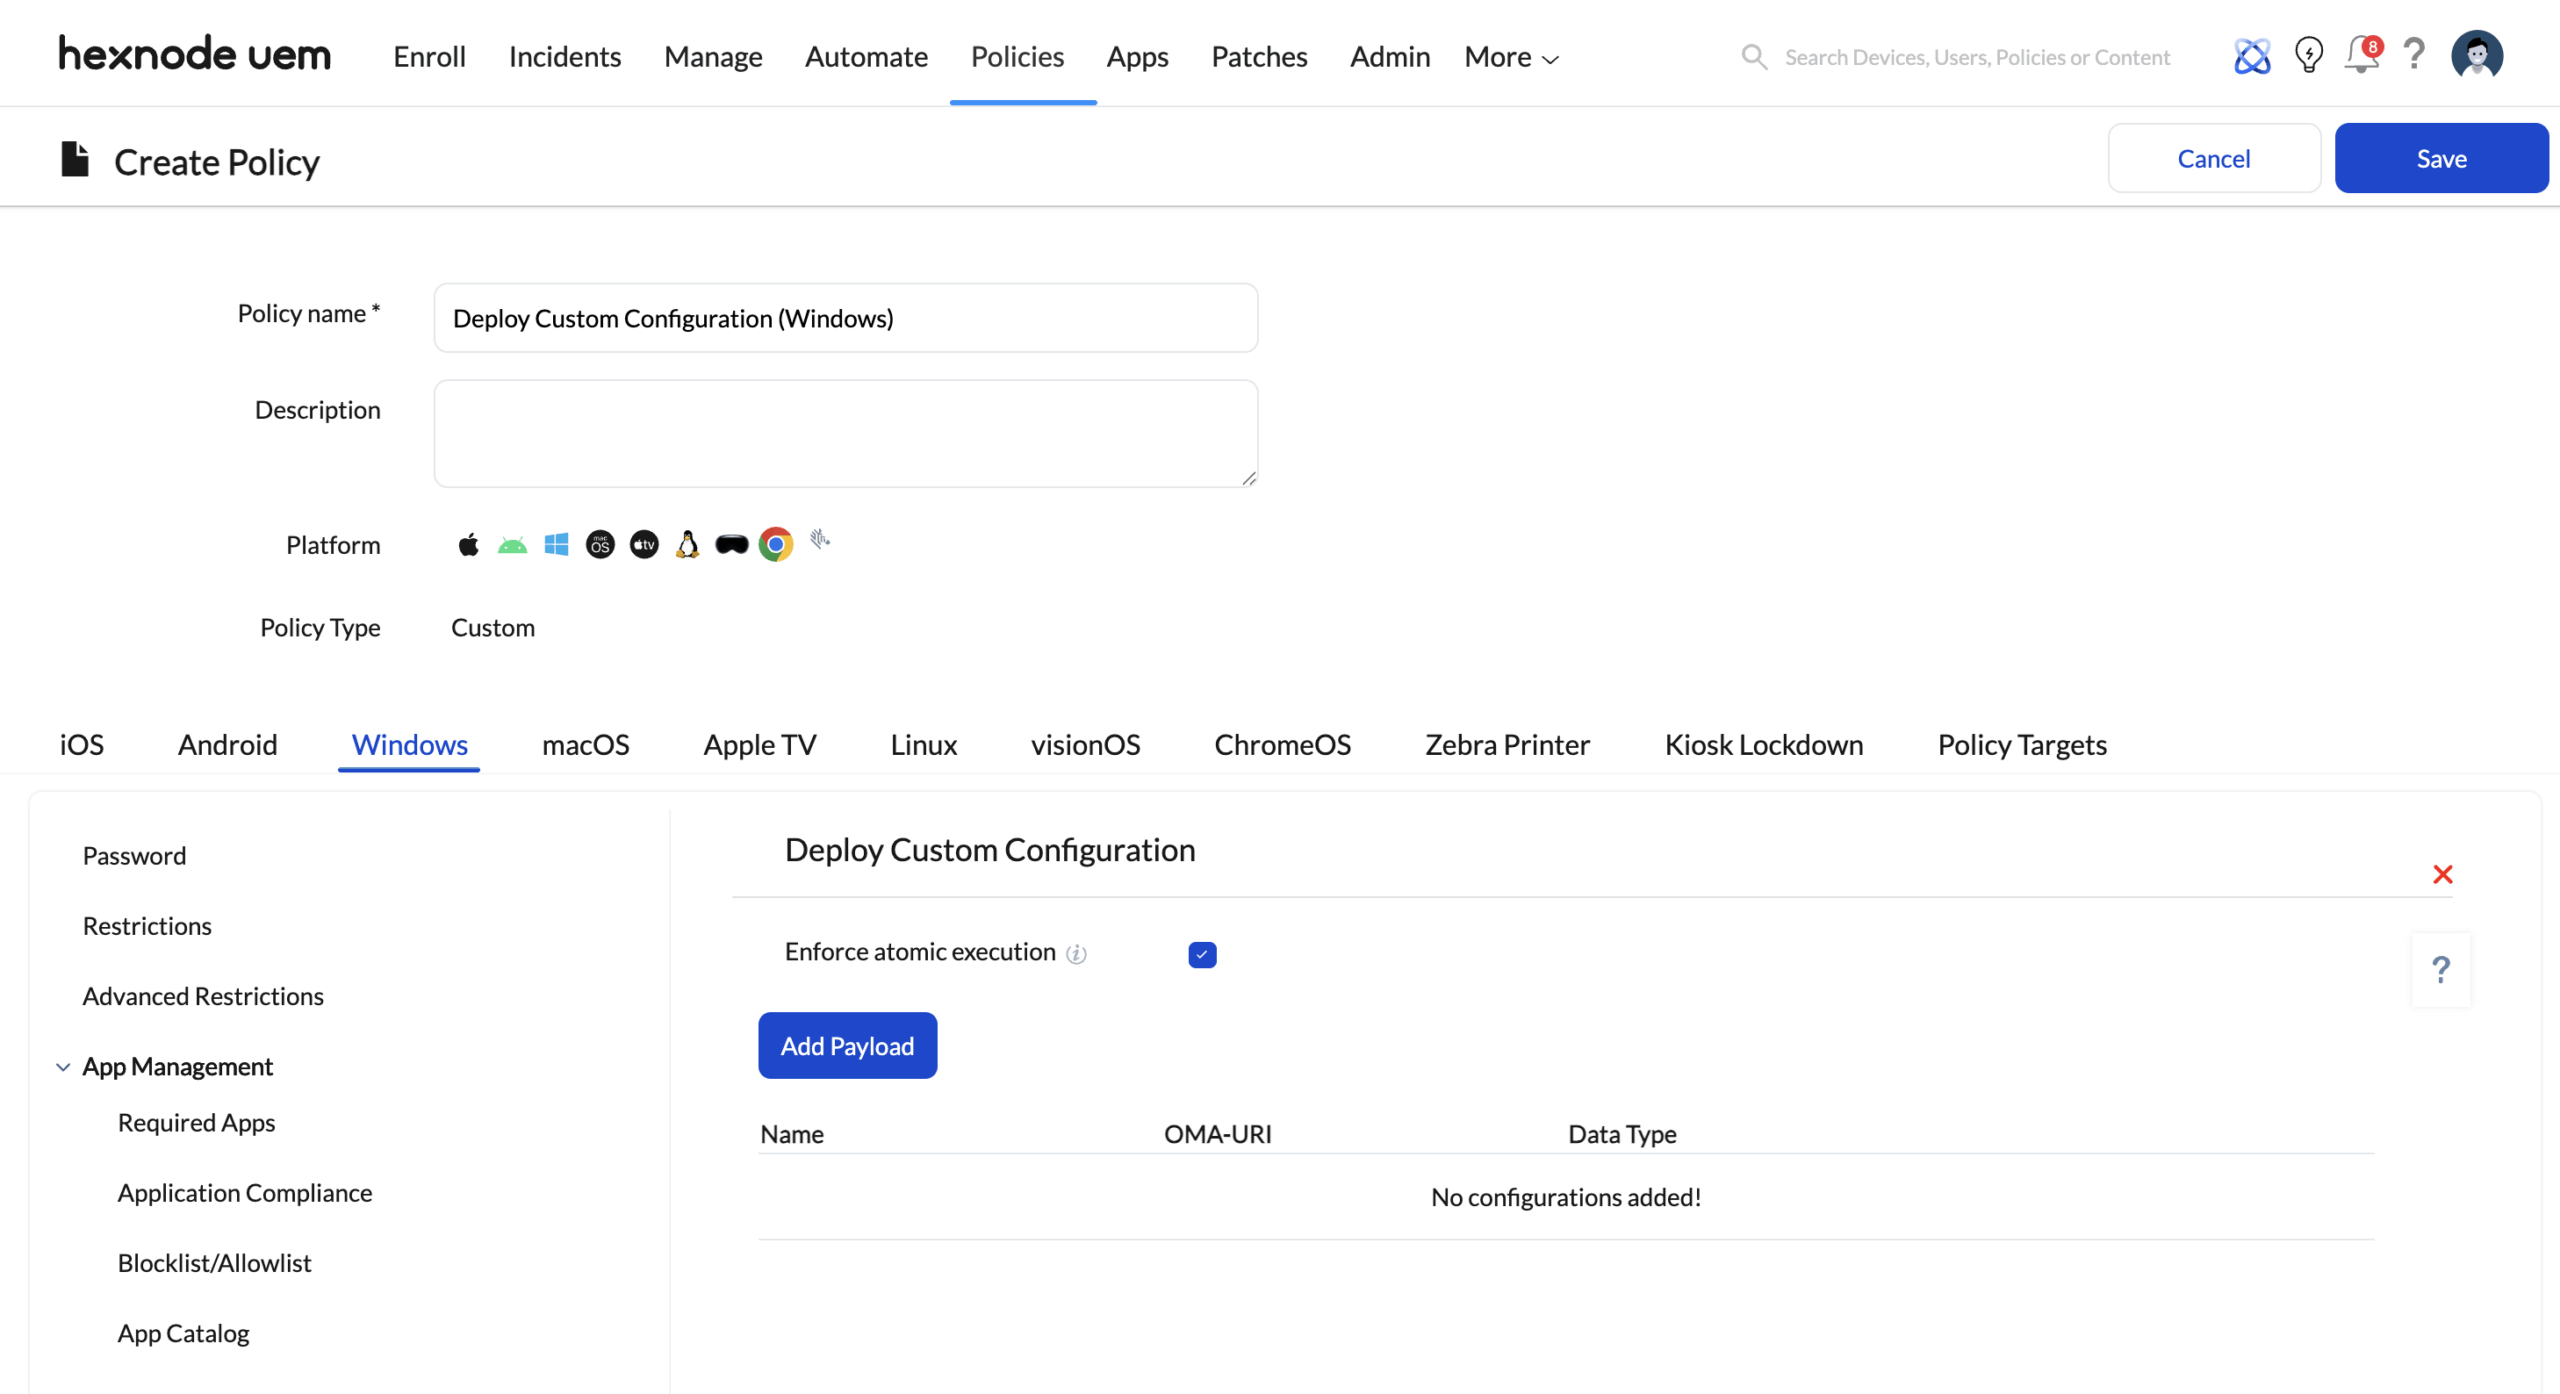
Task: Remove Deploy Custom Configuration with red X
Action: pos(2442,874)
